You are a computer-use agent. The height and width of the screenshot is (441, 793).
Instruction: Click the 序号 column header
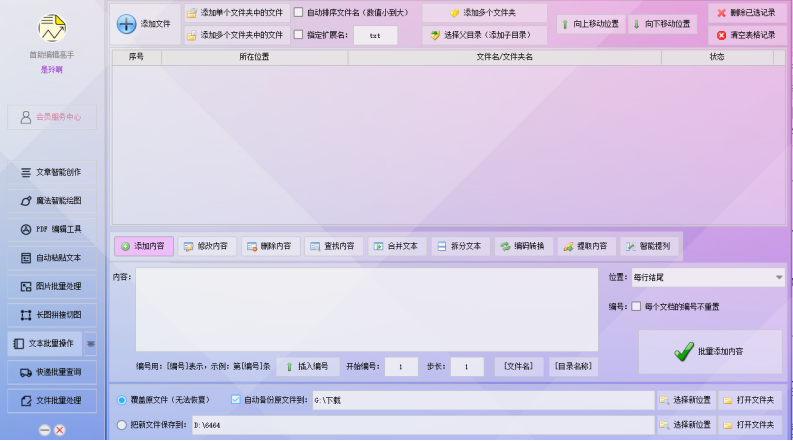(137, 57)
